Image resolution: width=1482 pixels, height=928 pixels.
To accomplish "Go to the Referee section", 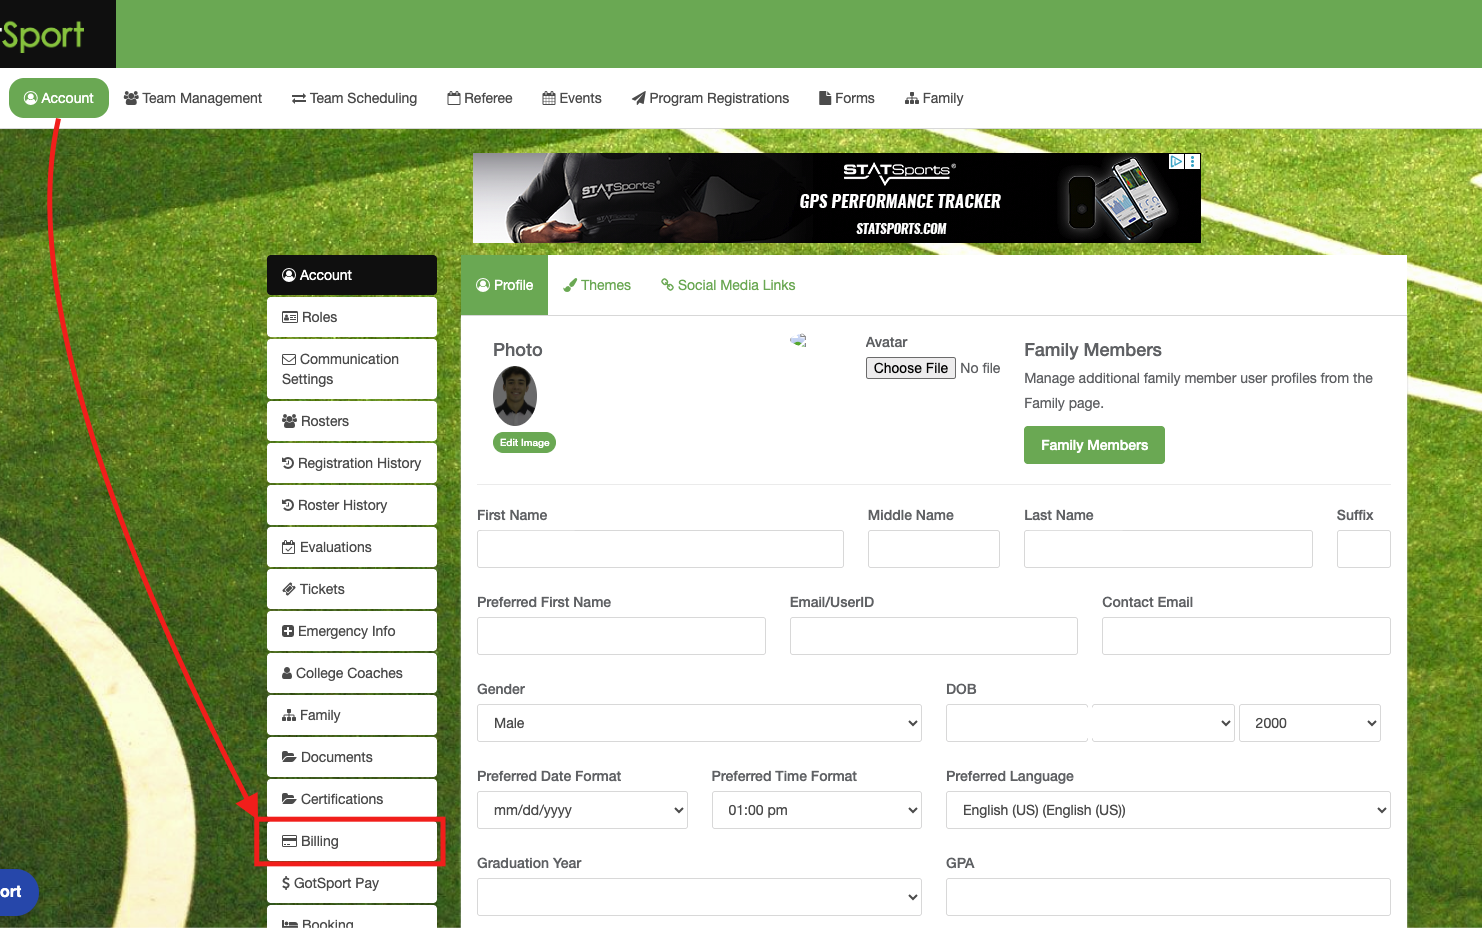I will click(480, 98).
